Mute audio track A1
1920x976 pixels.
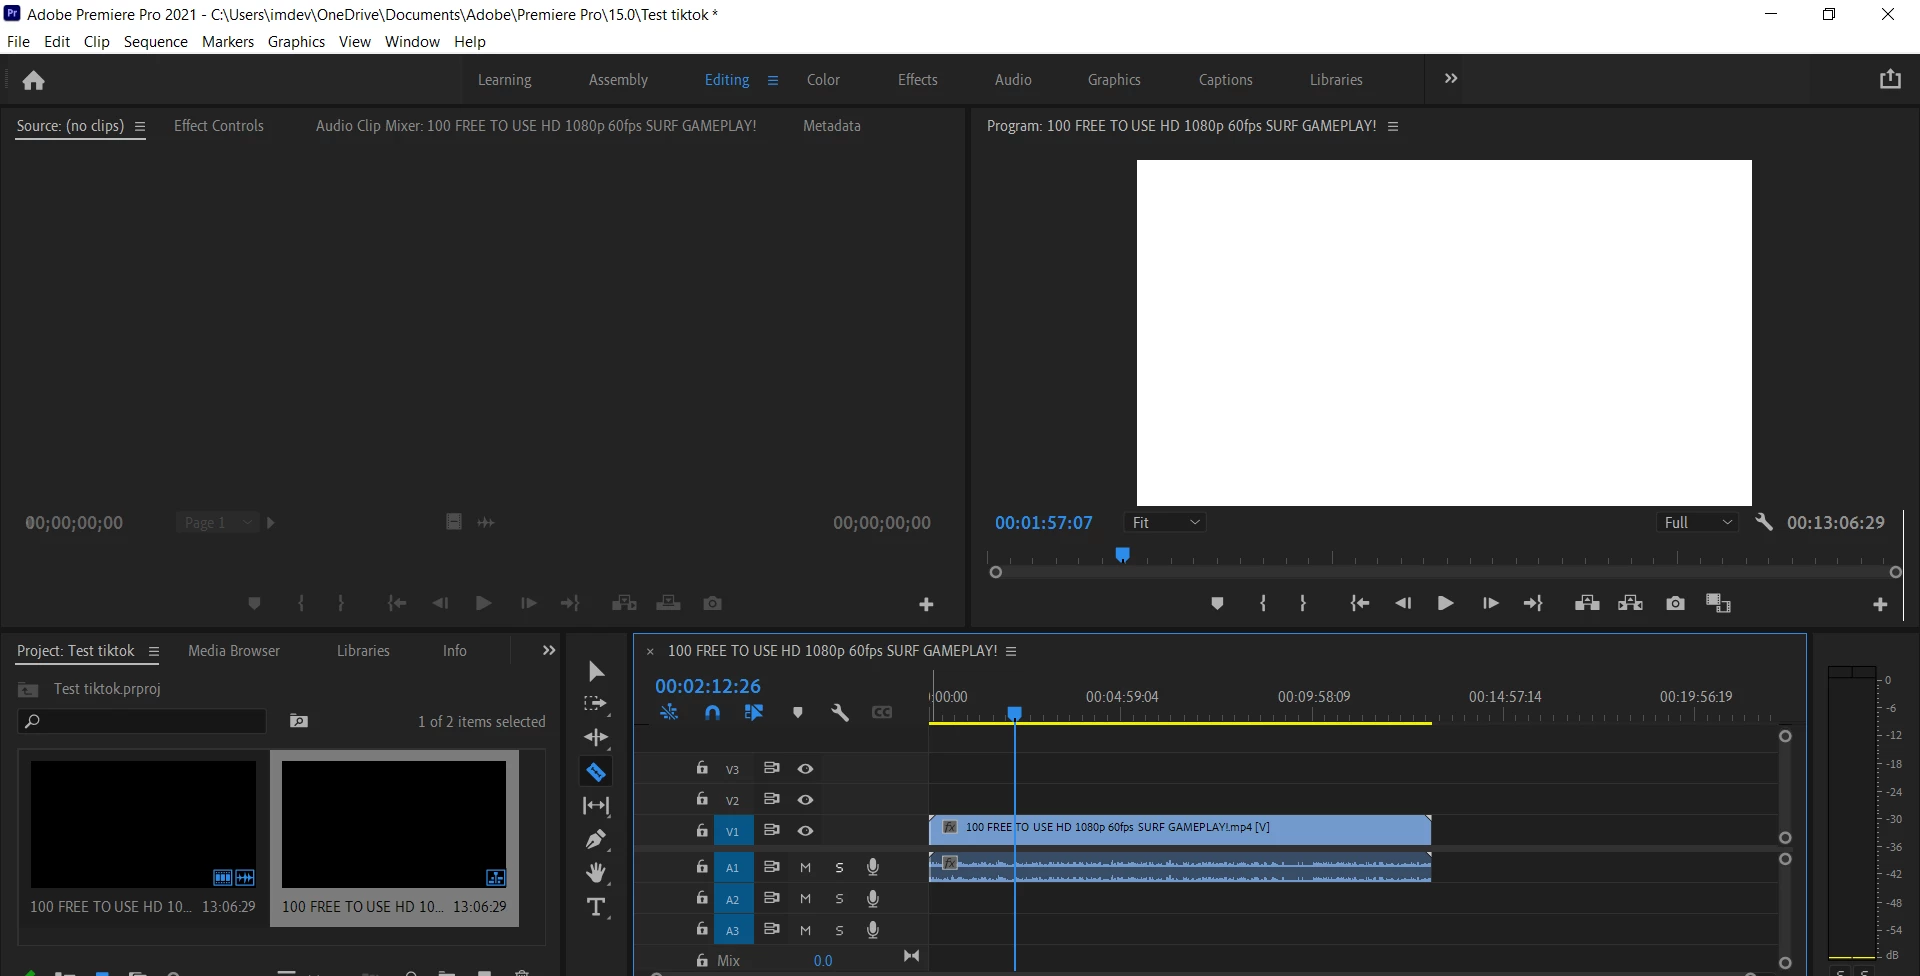click(x=805, y=868)
